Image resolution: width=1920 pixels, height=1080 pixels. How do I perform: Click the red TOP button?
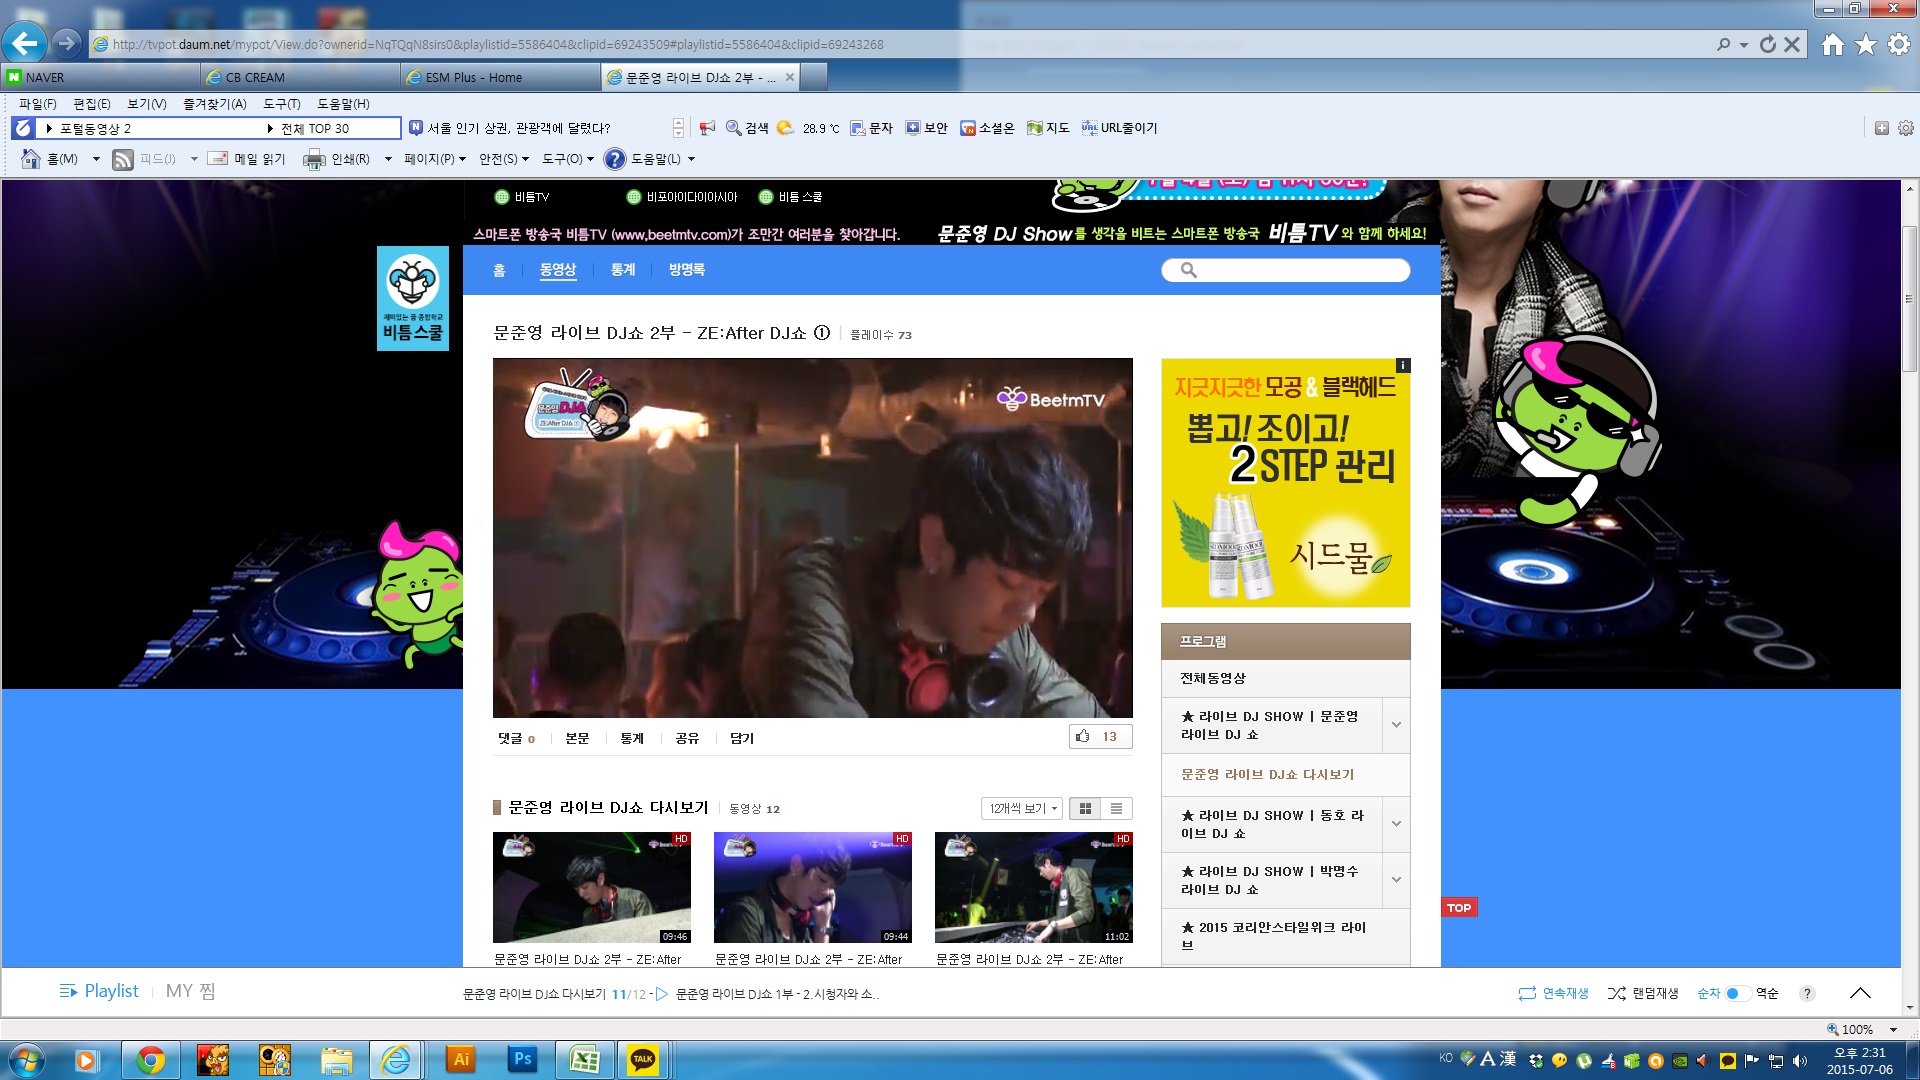(x=1459, y=907)
